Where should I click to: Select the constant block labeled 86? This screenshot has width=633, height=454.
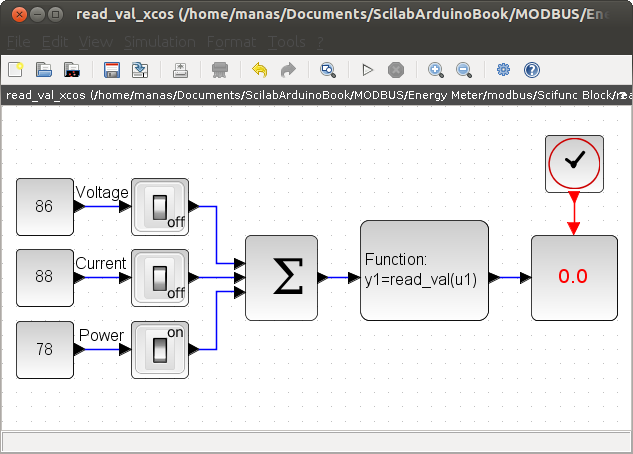point(45,207)
